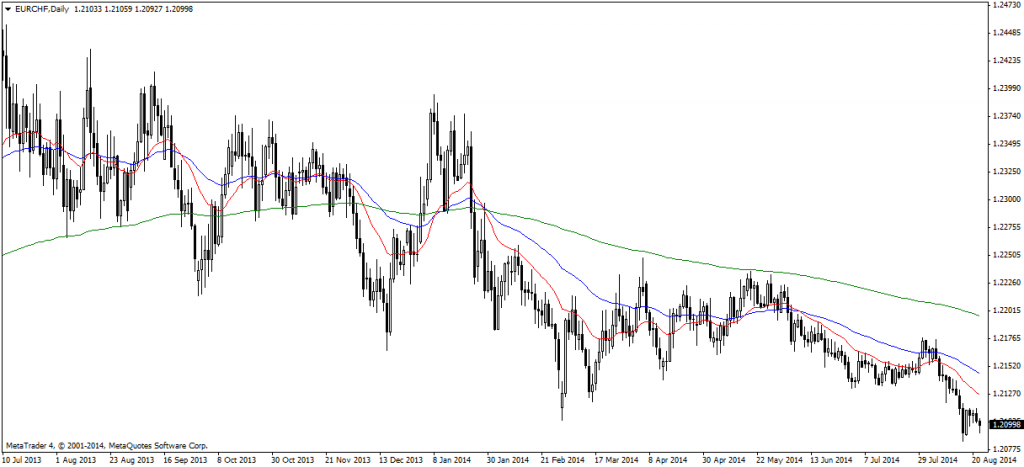Image resolution: width=1024 pixels, height=467 pixels.
Task: Click the EURCHF,Daily chart title
Action: (40, 9)
